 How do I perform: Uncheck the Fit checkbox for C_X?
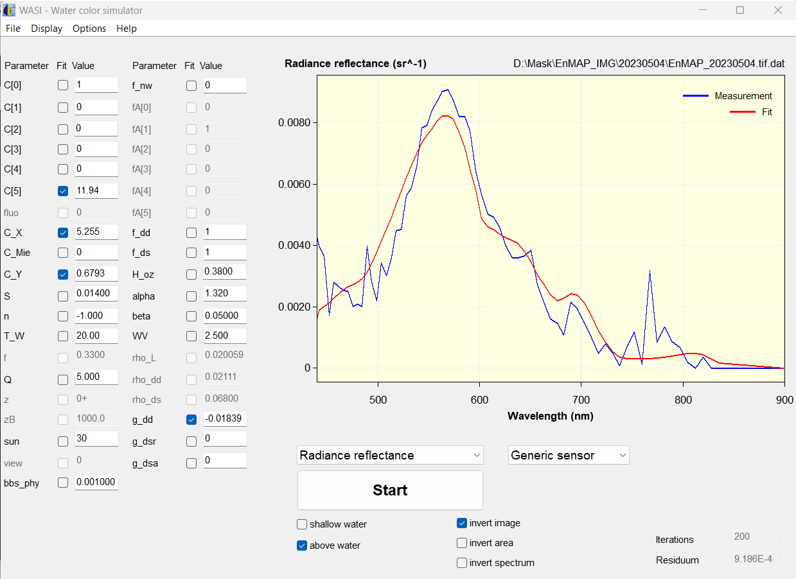point(63,232)
